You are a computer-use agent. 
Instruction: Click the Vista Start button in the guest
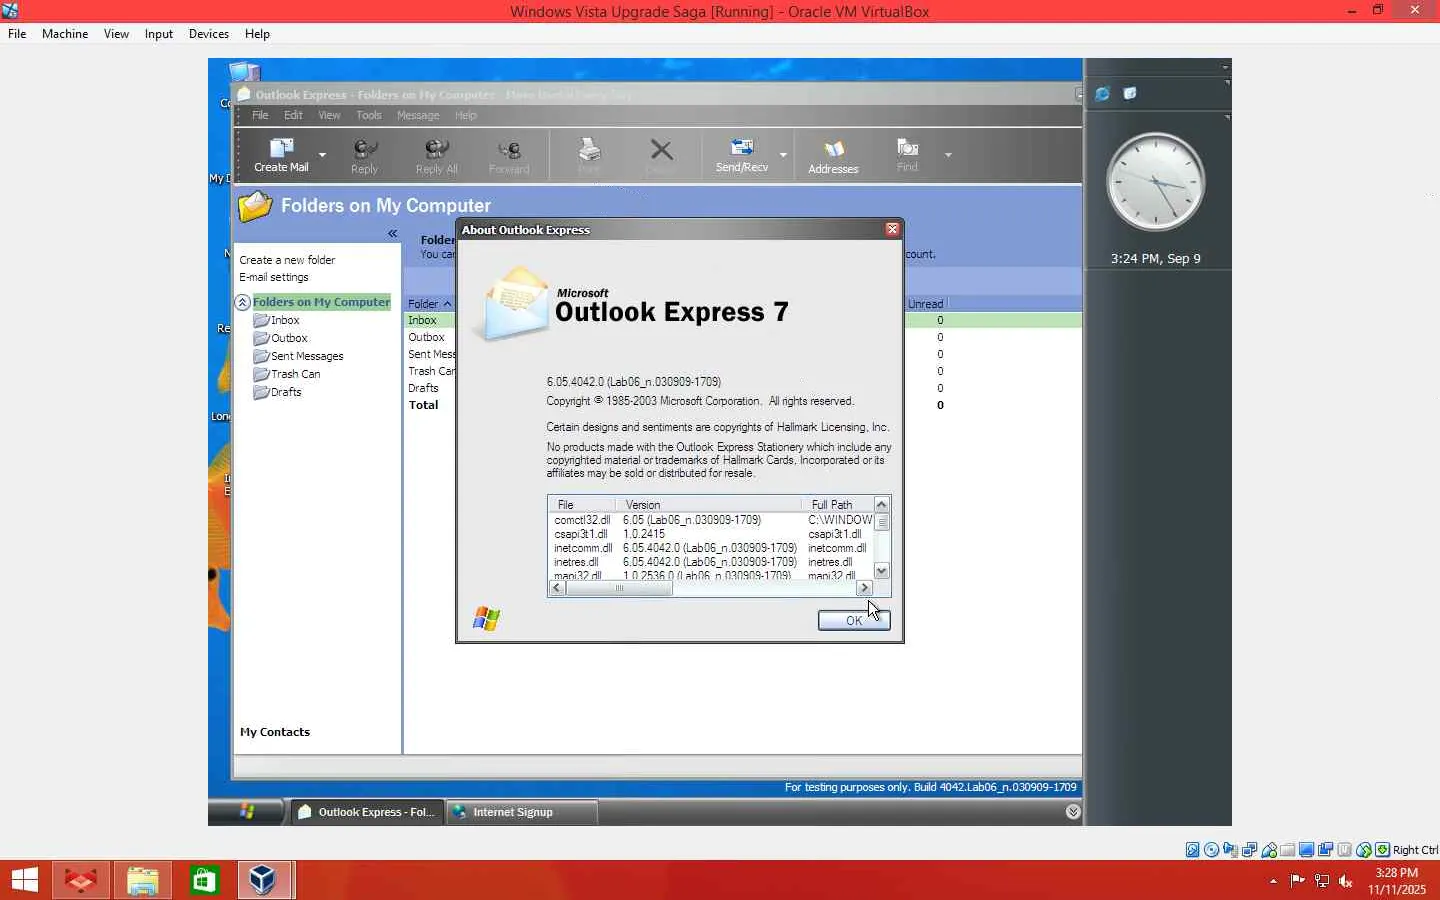(247, 811)
